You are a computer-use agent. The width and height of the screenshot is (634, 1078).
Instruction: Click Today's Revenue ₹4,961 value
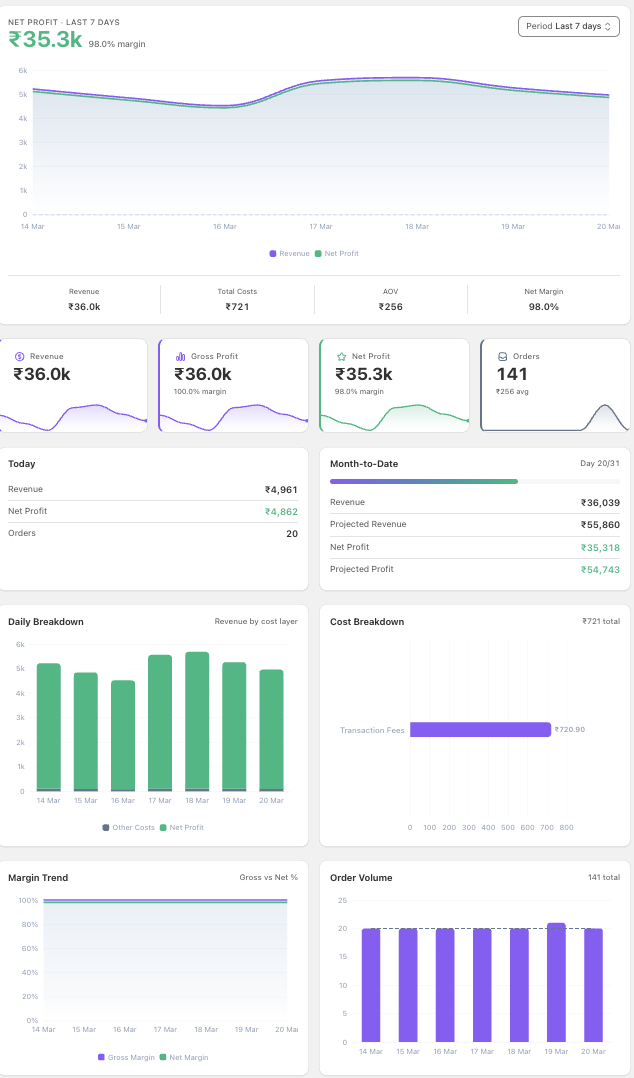[x=281, y=490]
